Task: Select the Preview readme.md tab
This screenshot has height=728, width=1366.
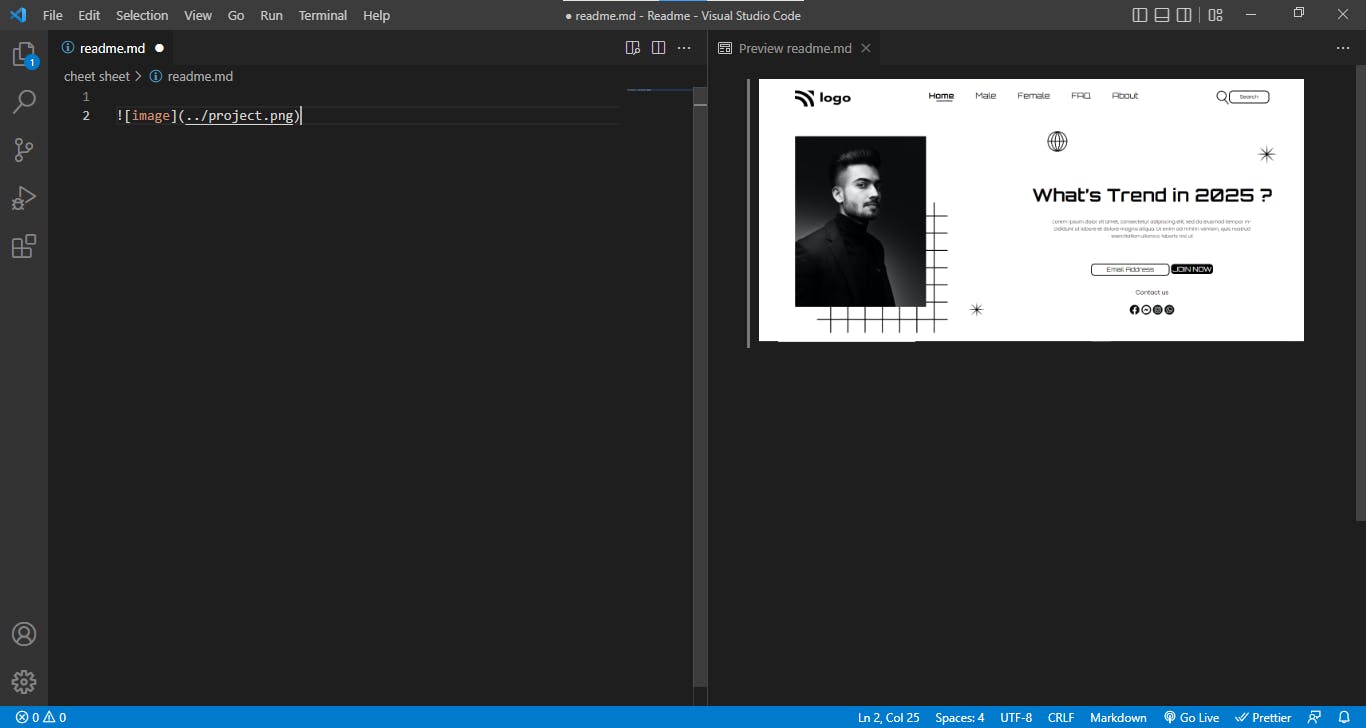Action: [795, 48]
